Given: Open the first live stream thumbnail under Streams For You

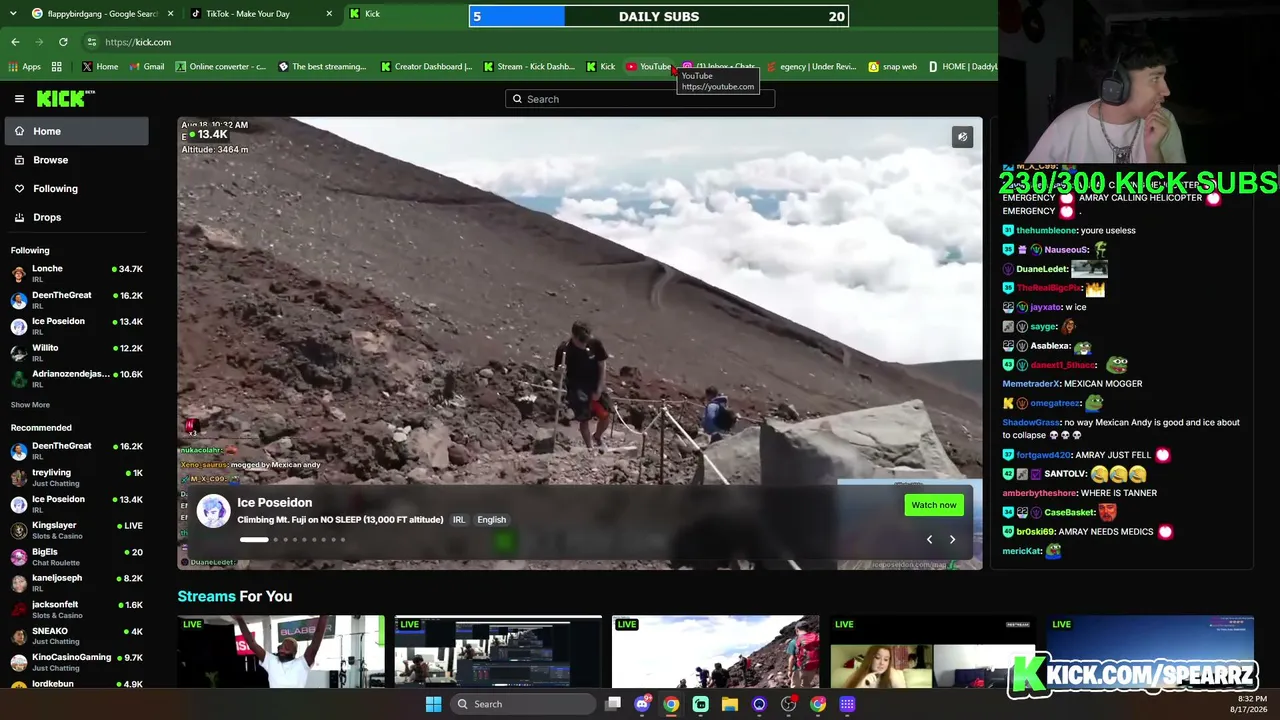Looking at the screenshot, I should [x=281, y=651].
